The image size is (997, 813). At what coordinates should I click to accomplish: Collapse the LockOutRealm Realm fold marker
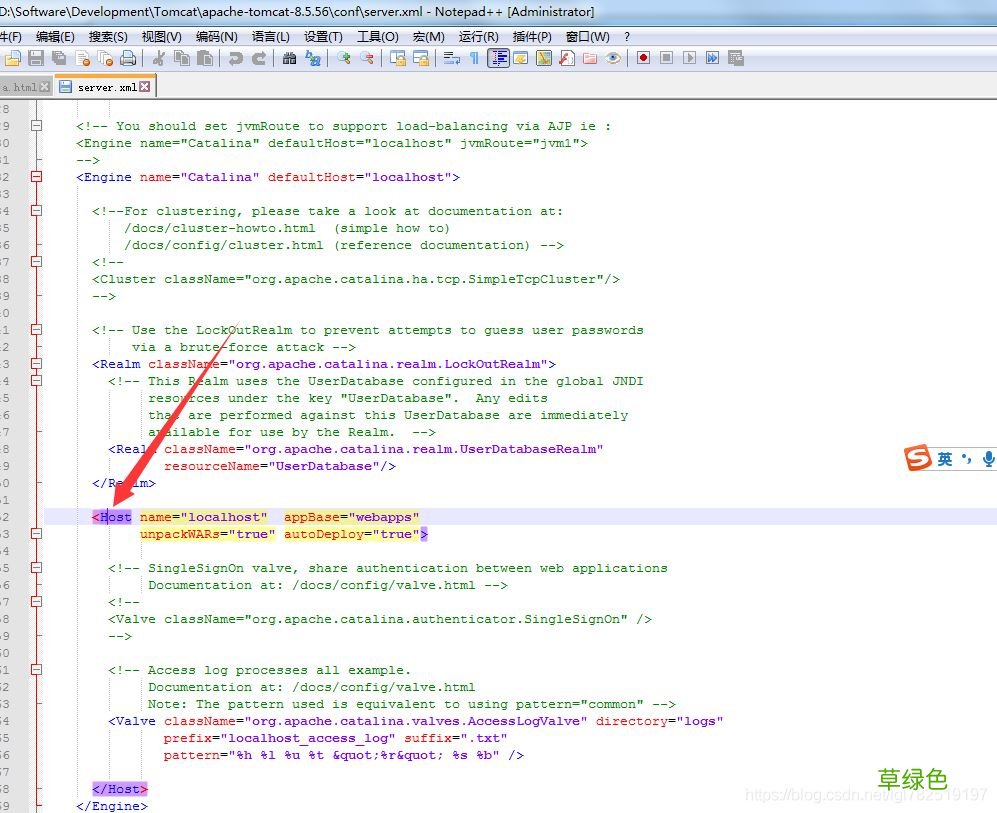(37, 364)
